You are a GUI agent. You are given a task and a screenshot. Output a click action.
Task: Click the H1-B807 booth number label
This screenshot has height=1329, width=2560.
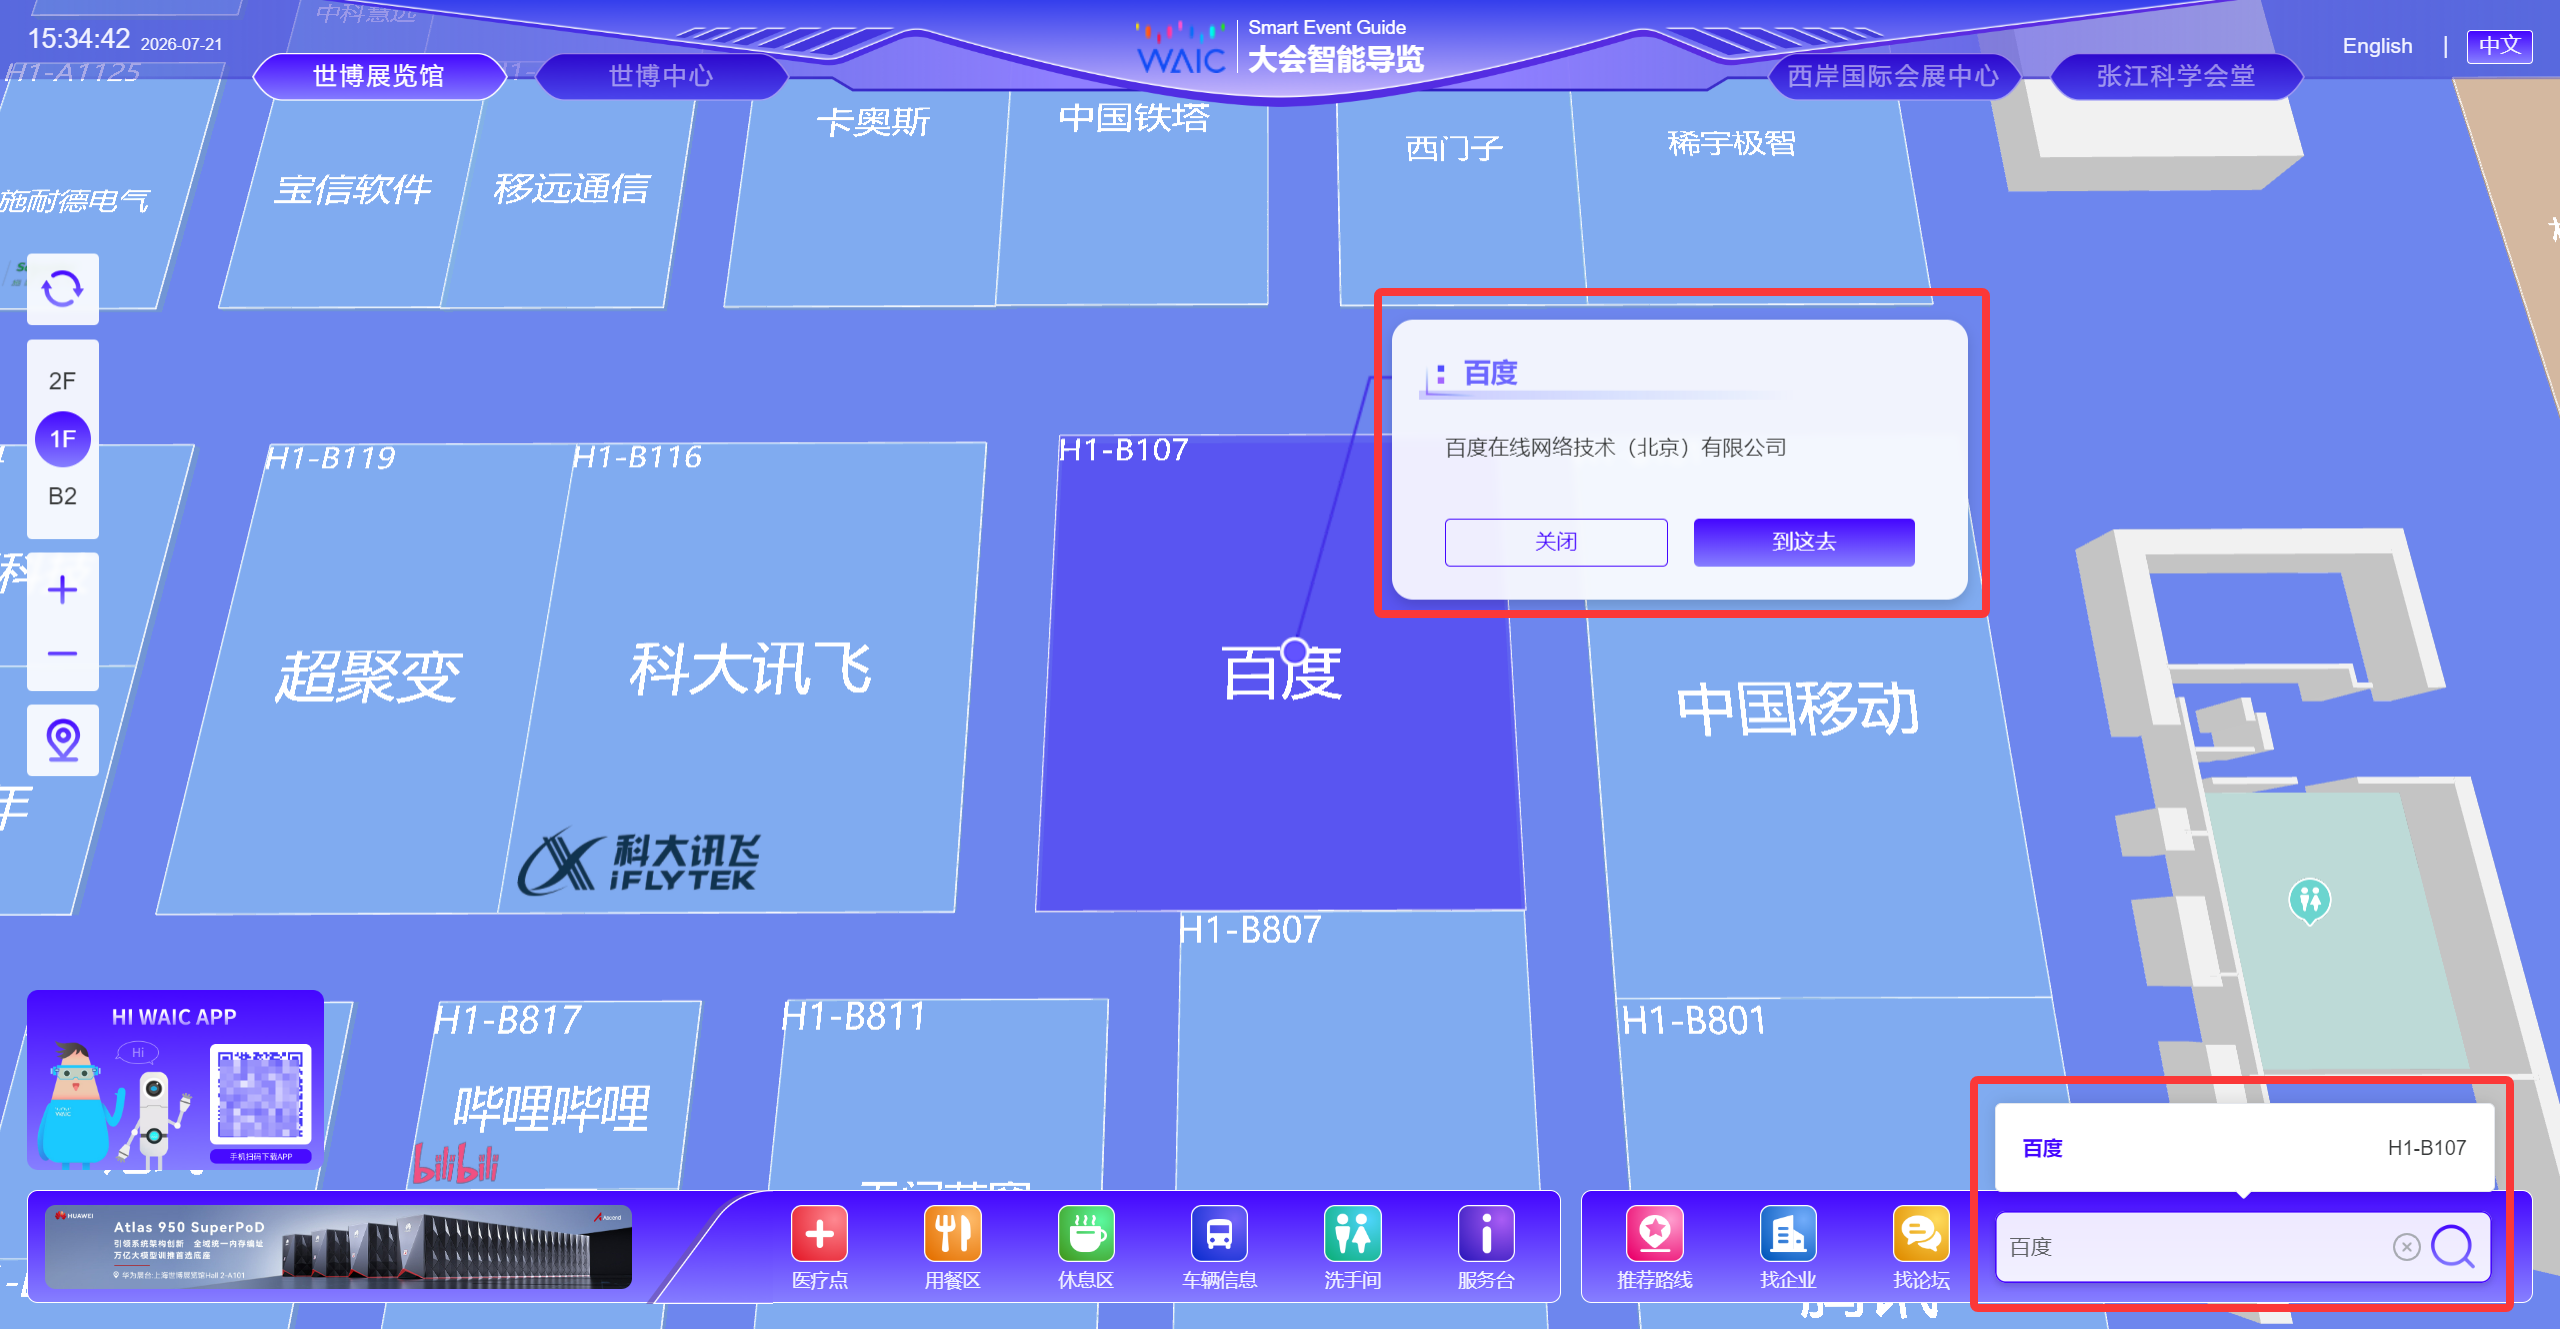coord(1250,930)
